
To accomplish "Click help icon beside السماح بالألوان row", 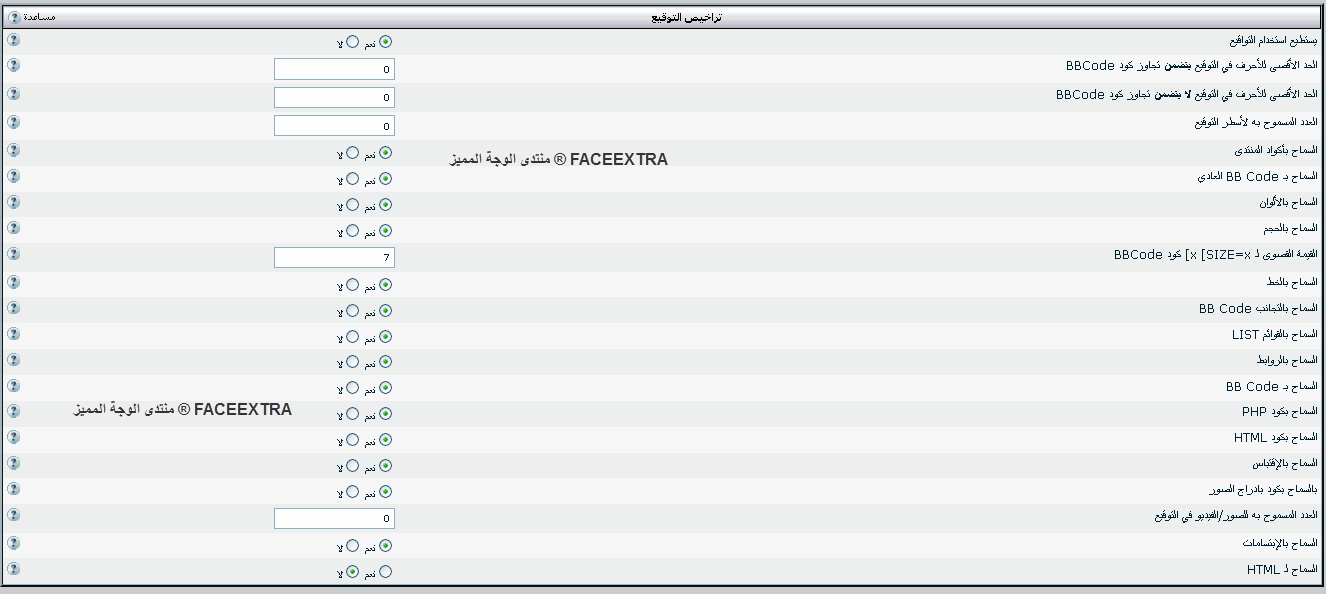I will click(x=13, y=202).
